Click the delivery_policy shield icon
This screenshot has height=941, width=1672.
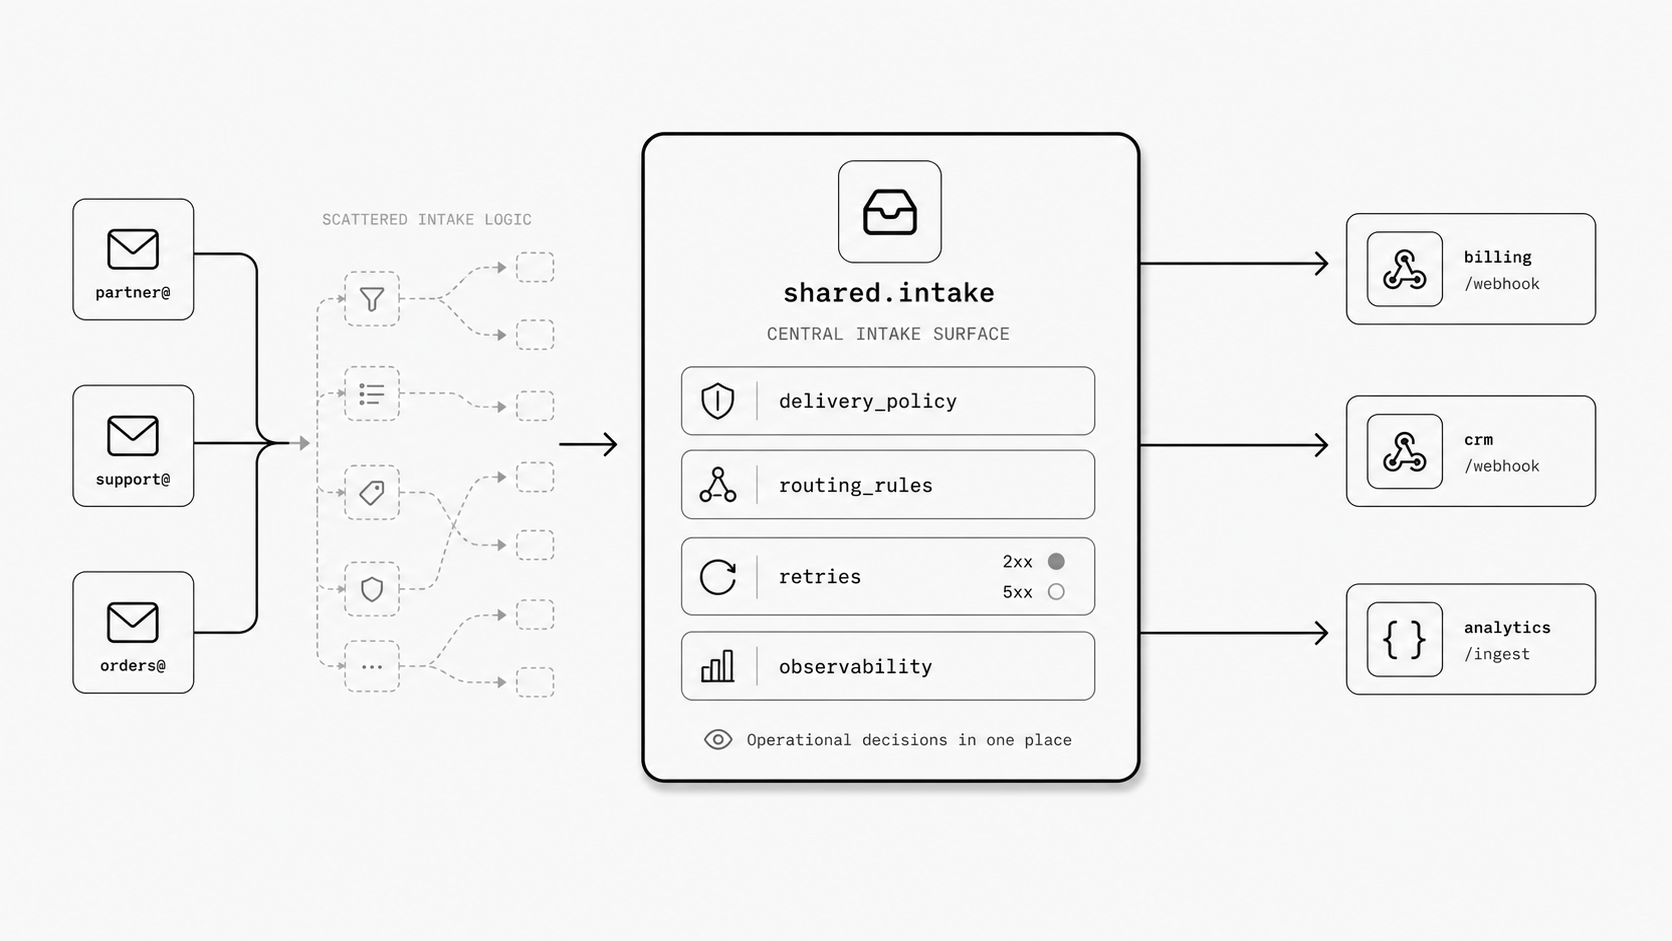tap(718, 401)
